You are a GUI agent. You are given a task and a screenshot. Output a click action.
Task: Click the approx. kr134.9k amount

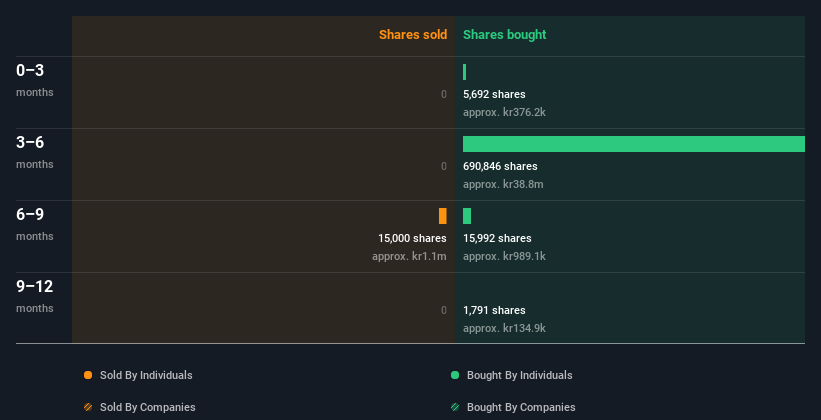(x=504, y=328)
